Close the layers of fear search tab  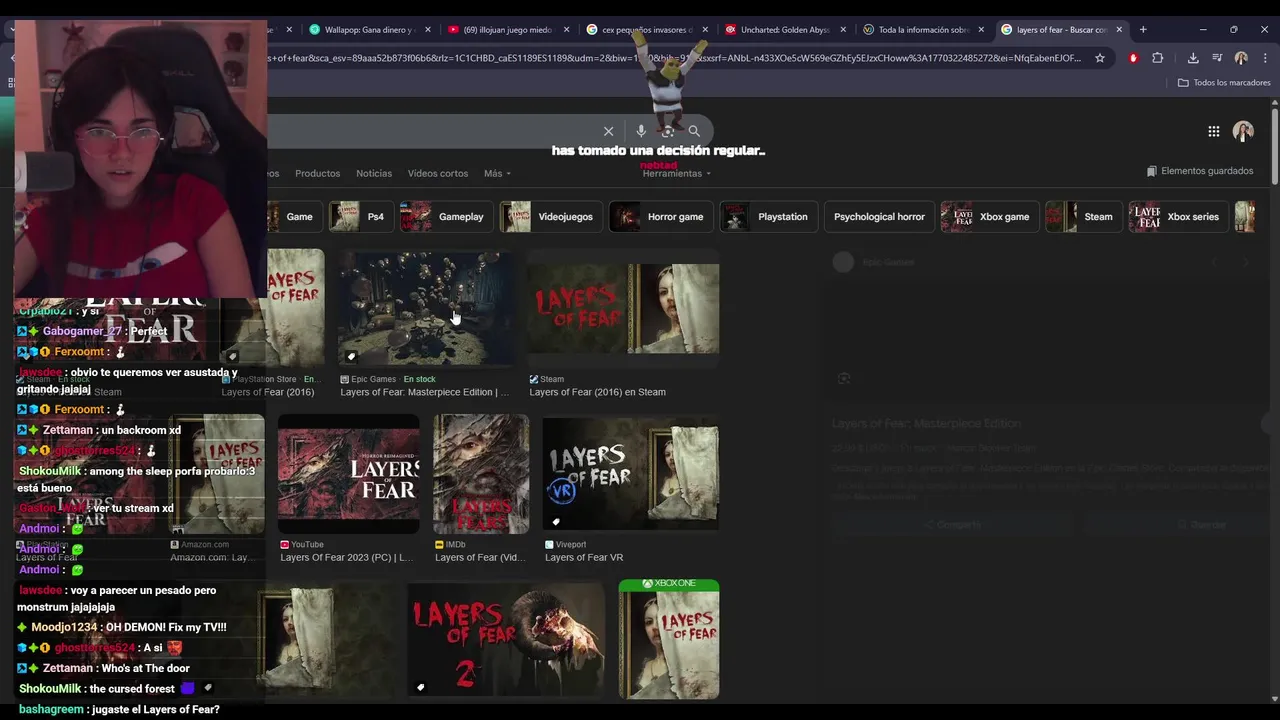(1119, 30)
